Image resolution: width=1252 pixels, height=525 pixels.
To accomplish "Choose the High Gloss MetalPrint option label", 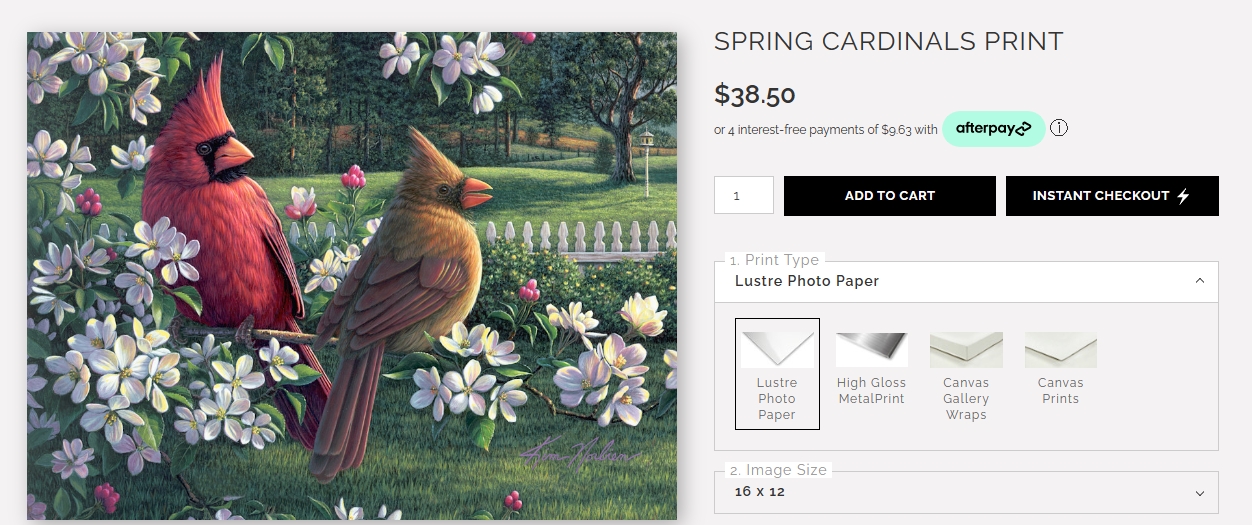I will [872, 391].
